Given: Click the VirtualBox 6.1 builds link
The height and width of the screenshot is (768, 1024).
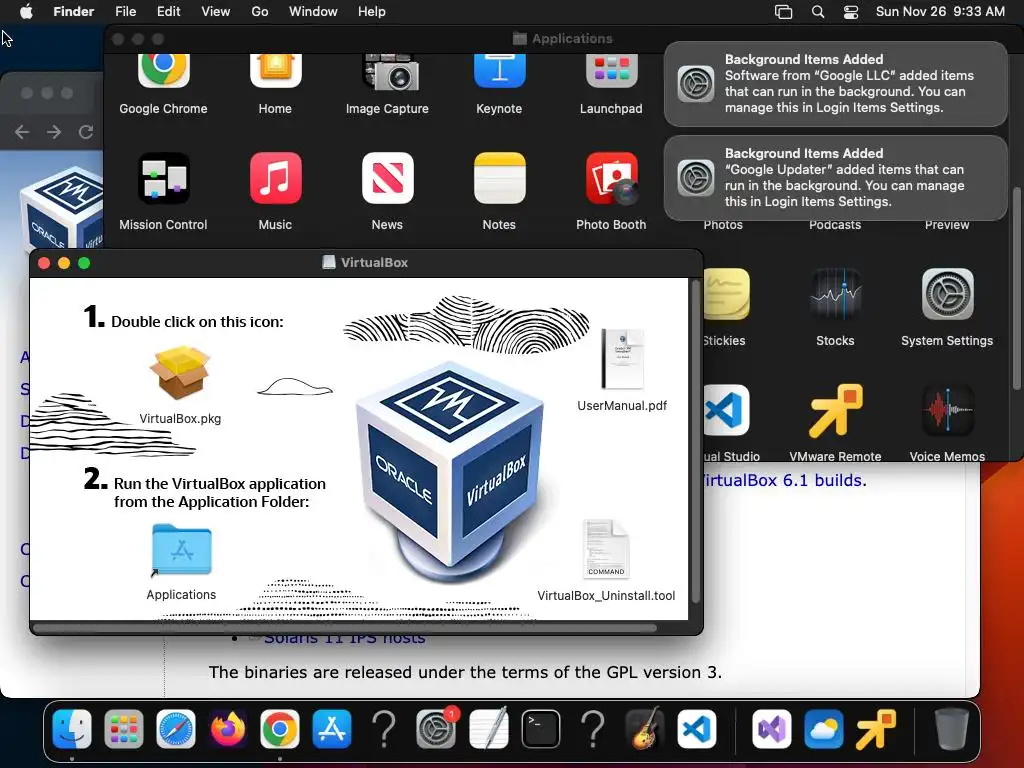Looking at the screenshot, I should coord(786,480).
